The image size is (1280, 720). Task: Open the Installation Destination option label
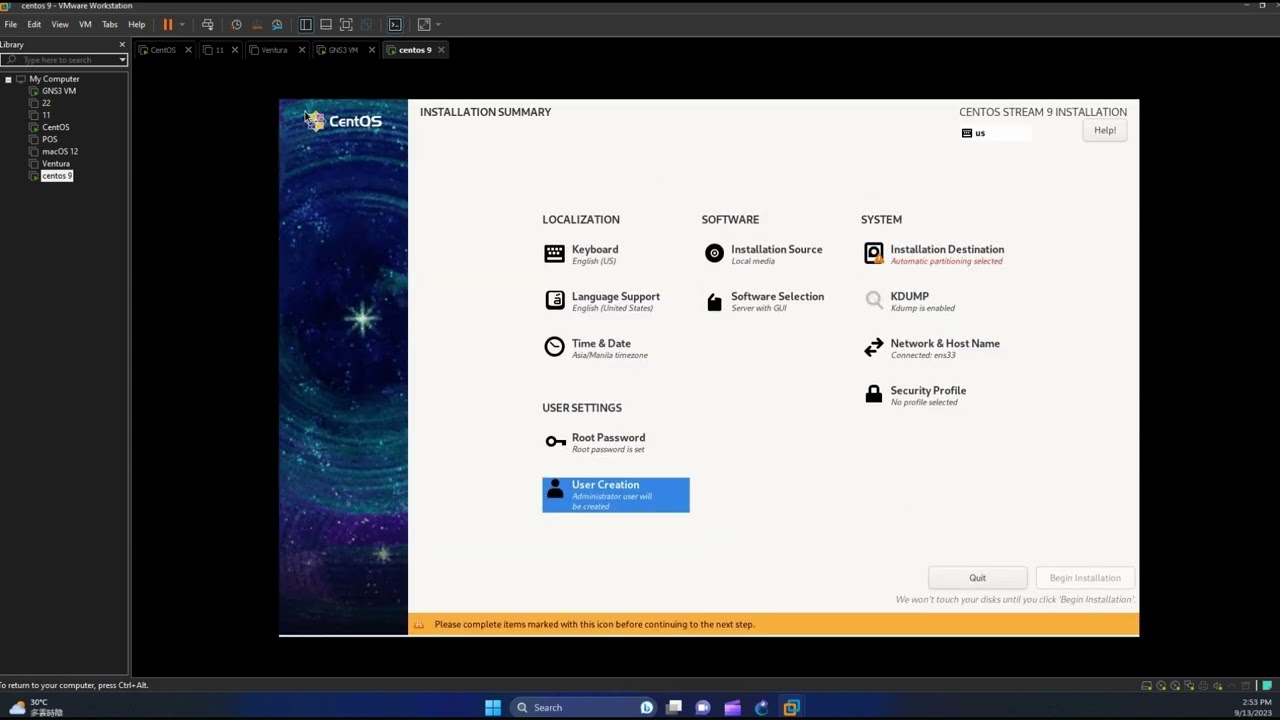[947, 250]
